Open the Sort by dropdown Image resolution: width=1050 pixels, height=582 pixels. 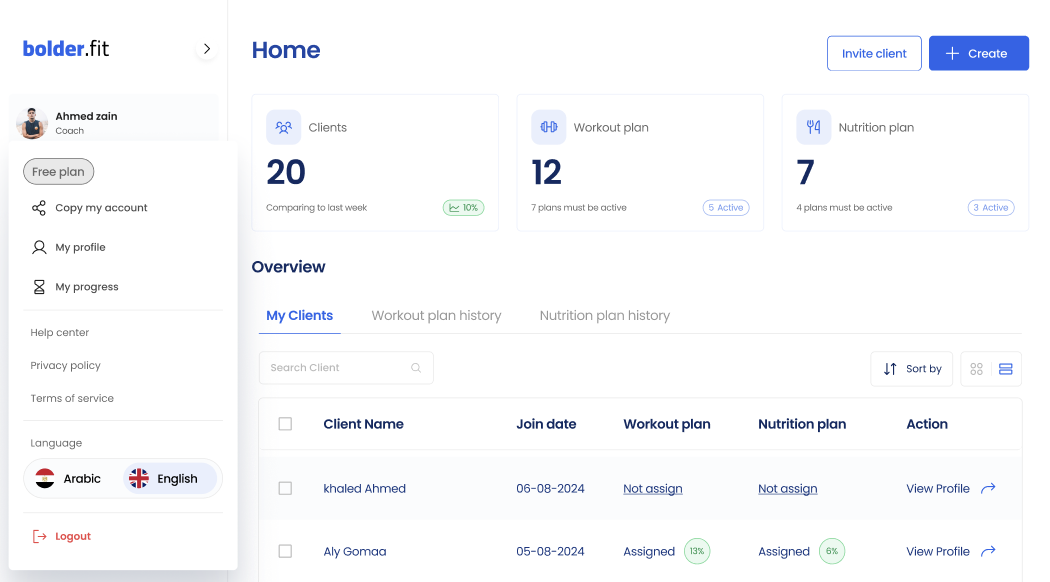[912, 369]
